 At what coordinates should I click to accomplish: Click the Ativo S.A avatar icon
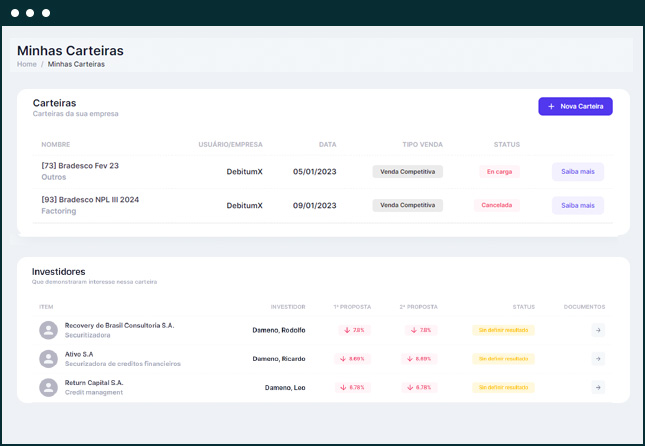tap(48, 358)
